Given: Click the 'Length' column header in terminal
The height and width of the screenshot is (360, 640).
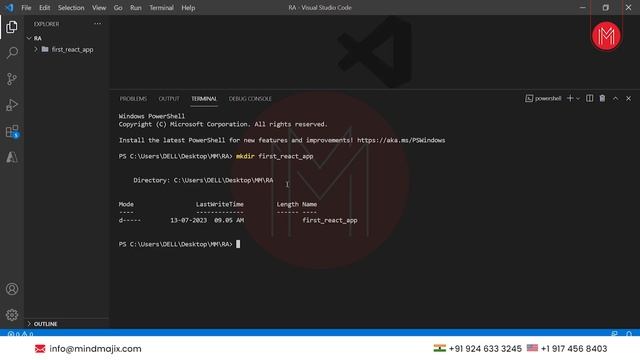Looking at the screenshot, I should click(287, 204).
